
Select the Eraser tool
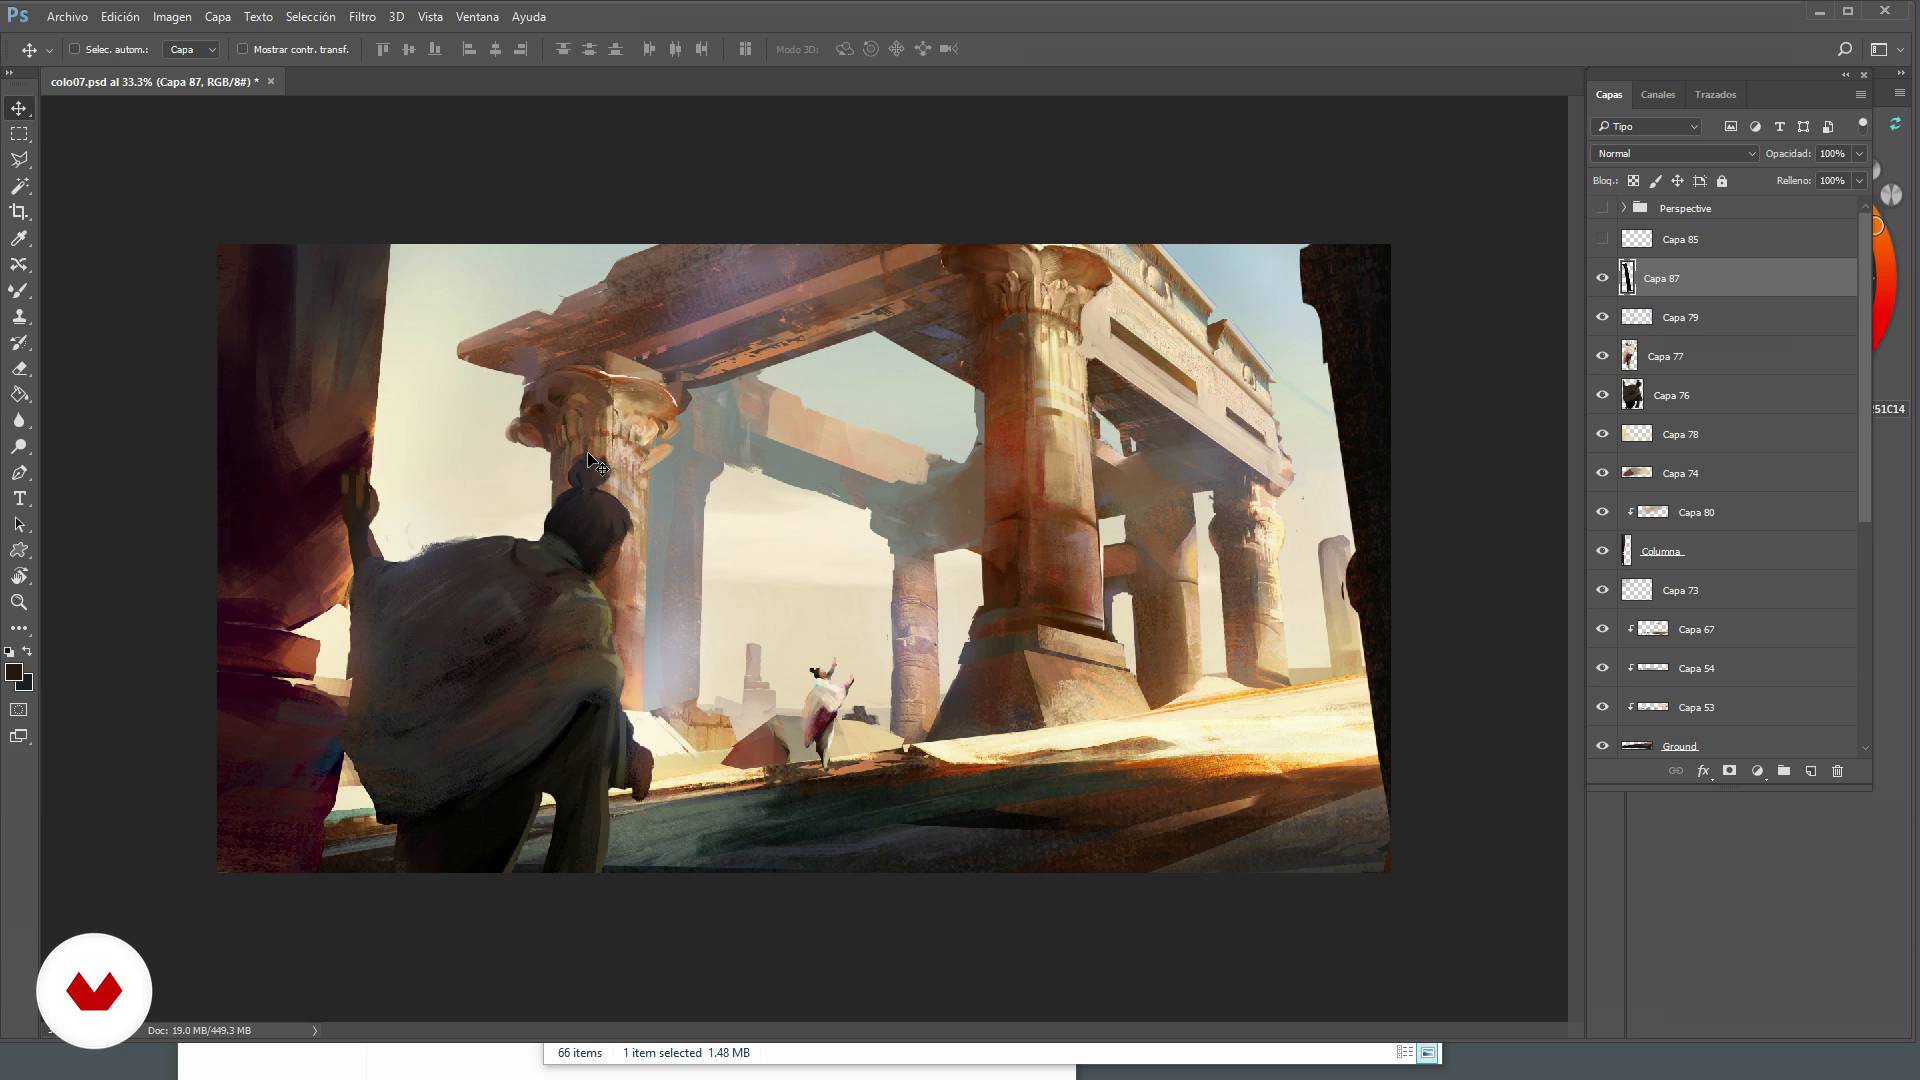pos(19,368)
